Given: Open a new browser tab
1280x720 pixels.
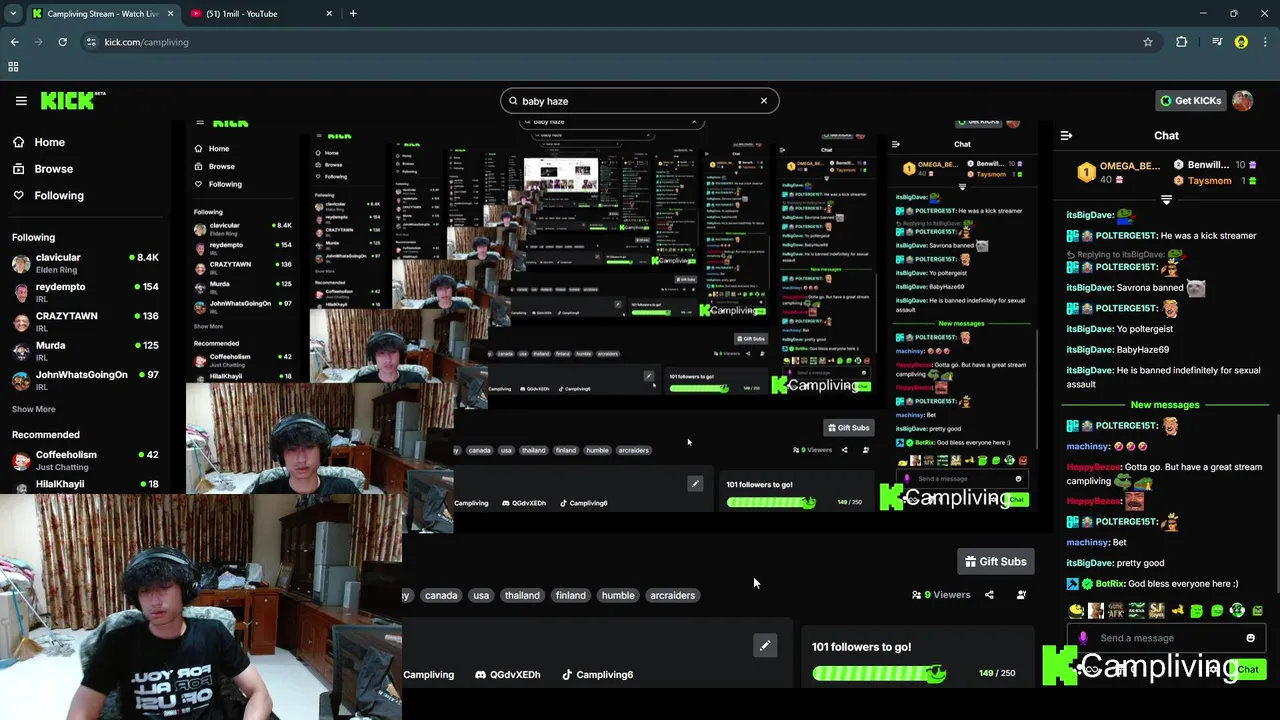Looking at the screenshot, I should 353,14.
